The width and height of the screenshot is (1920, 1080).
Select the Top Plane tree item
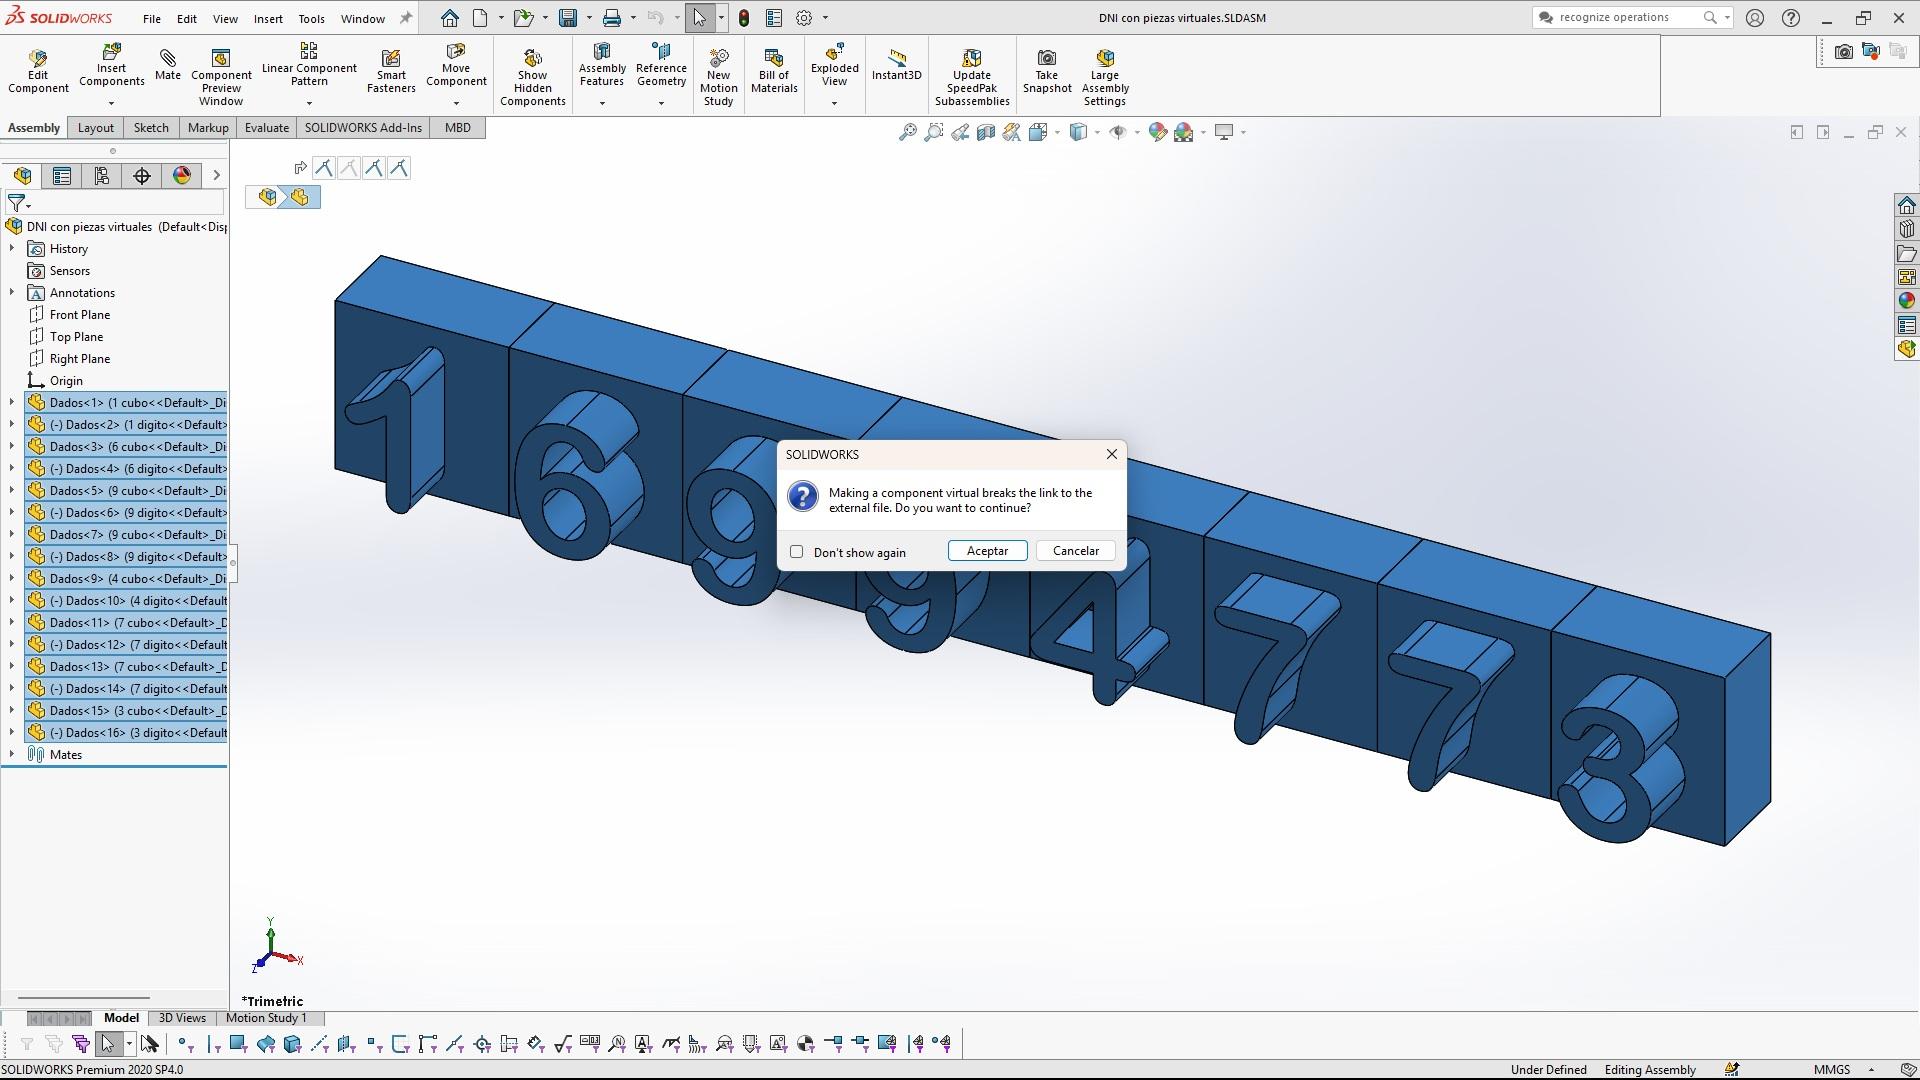click(76, 336)
